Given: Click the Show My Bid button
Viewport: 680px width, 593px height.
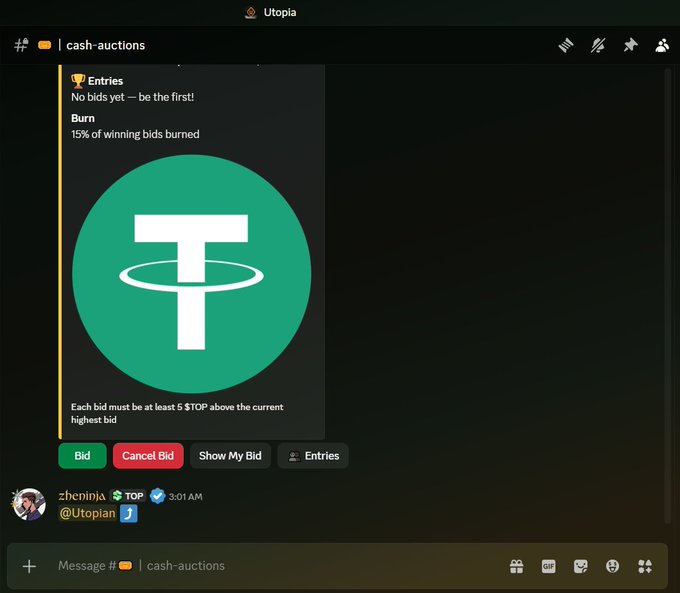Looking at the screenshot, I should click(x=230, y=455).
